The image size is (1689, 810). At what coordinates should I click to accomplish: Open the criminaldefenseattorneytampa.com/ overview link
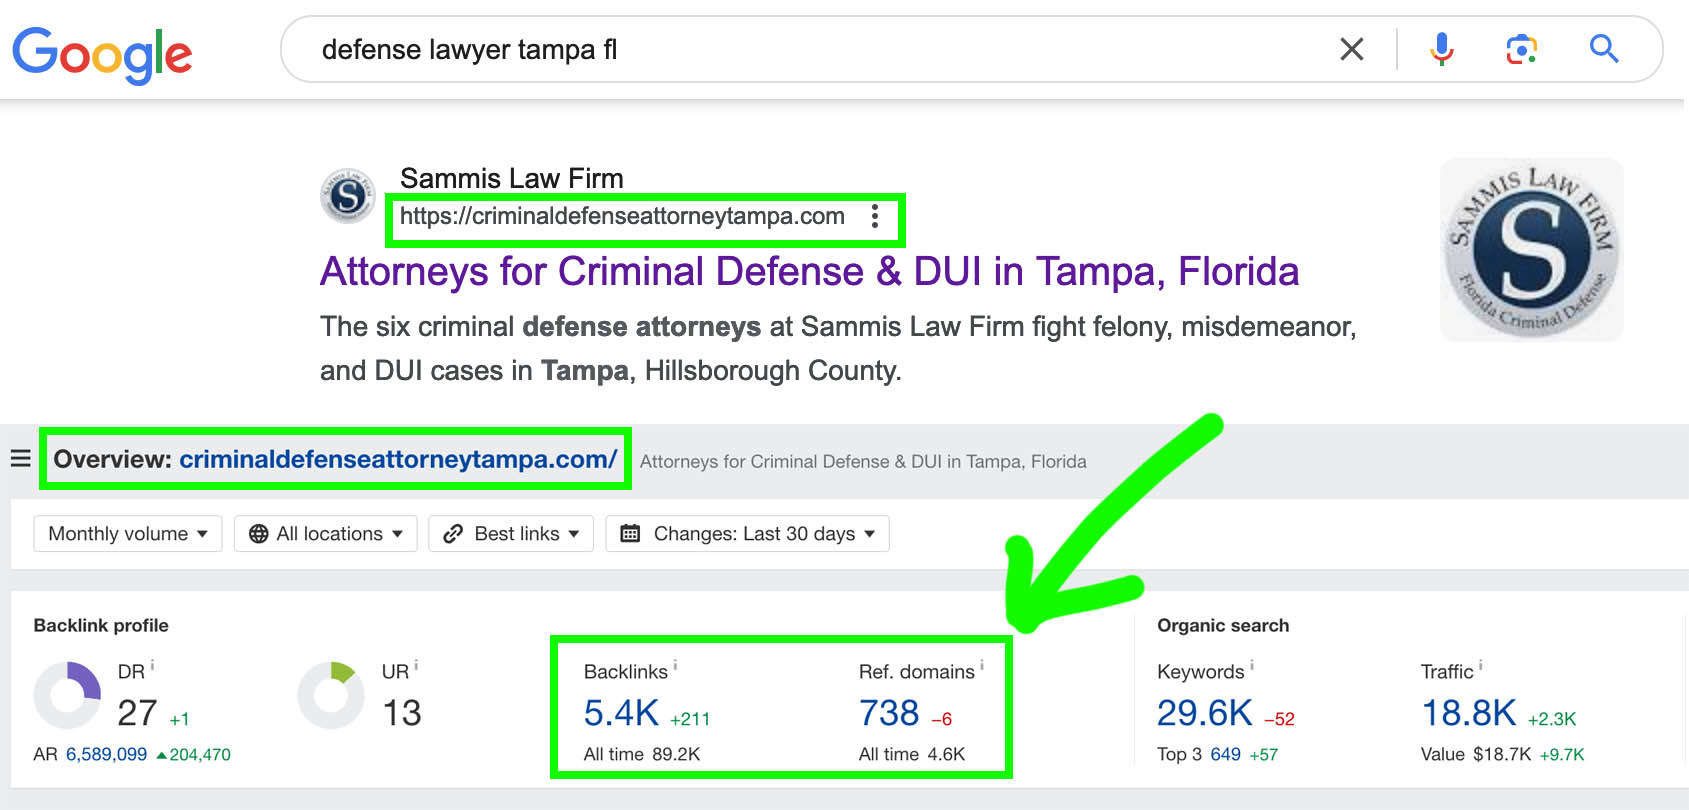click(x=398, y=459)
